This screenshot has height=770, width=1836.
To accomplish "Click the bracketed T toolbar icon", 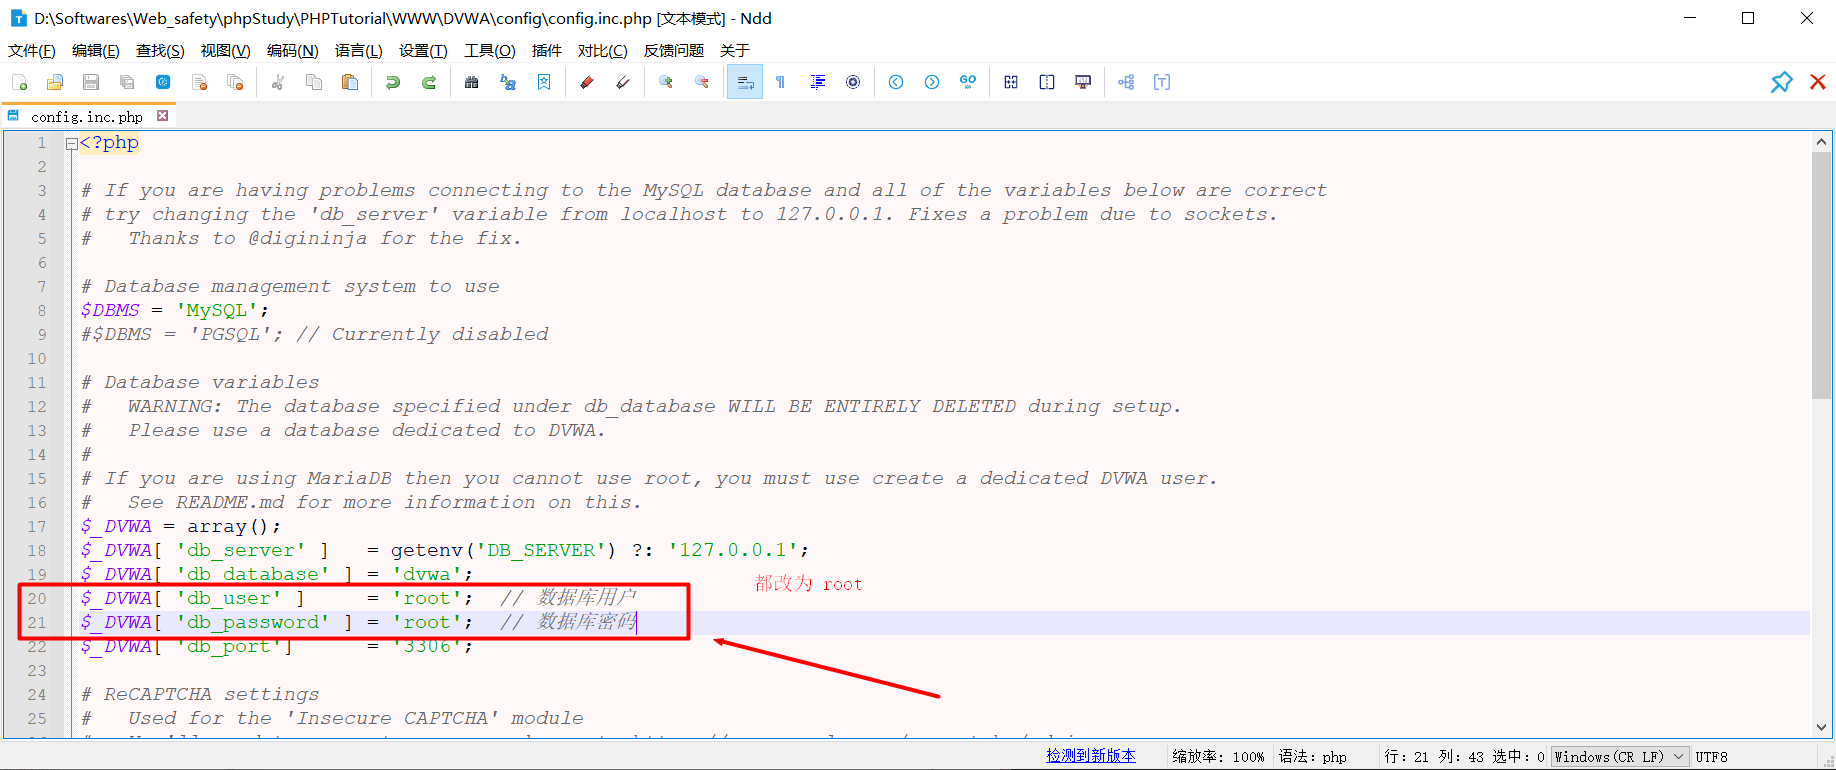I will (x=1162, y=82).
